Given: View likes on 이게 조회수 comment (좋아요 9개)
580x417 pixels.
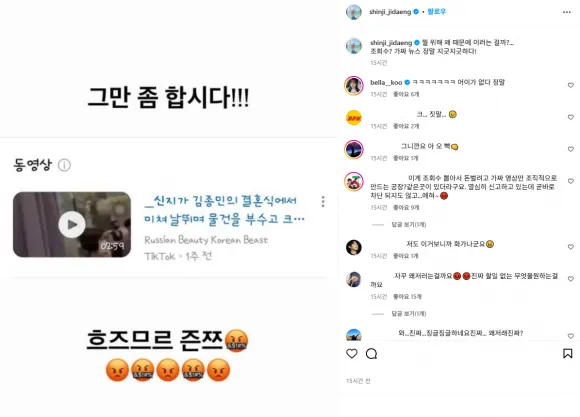Looking at the screenshot, I should 406,208.
